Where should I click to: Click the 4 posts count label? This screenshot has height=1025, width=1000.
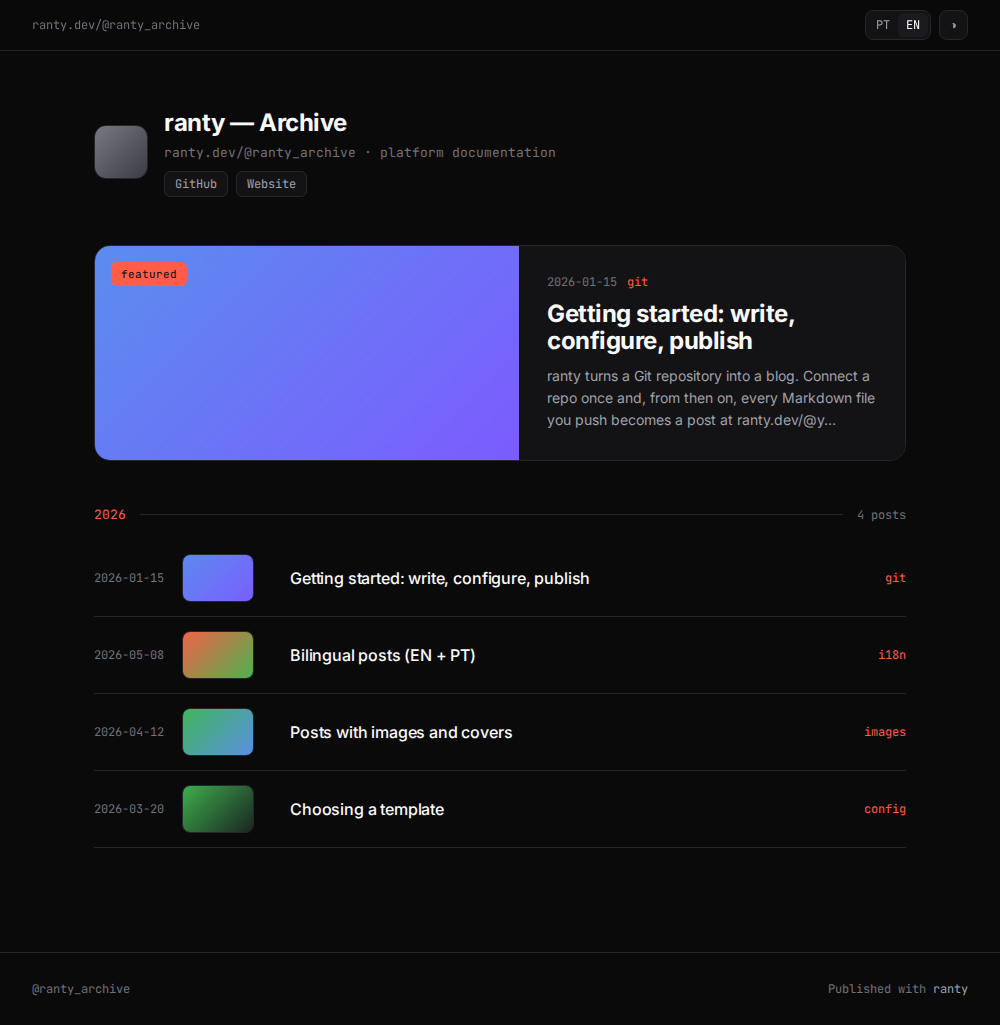click(x=881, y=514)
